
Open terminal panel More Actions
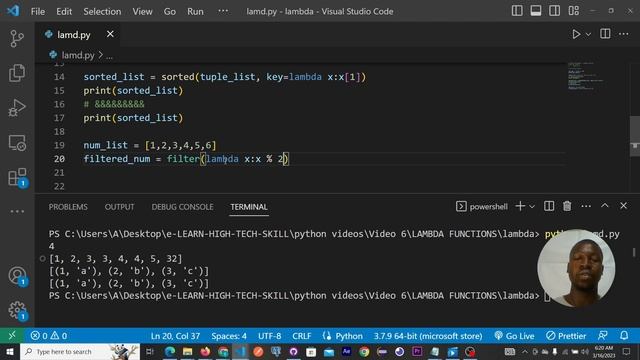pyautogui.click(x=586, y=206)
